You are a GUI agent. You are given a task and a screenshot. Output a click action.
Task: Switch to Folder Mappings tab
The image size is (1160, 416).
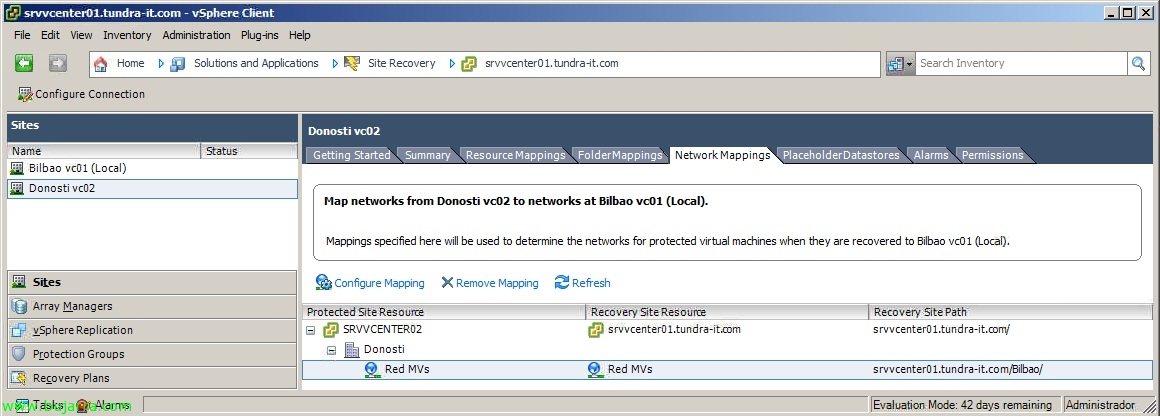pyautogui.click(x=620, y=155)
